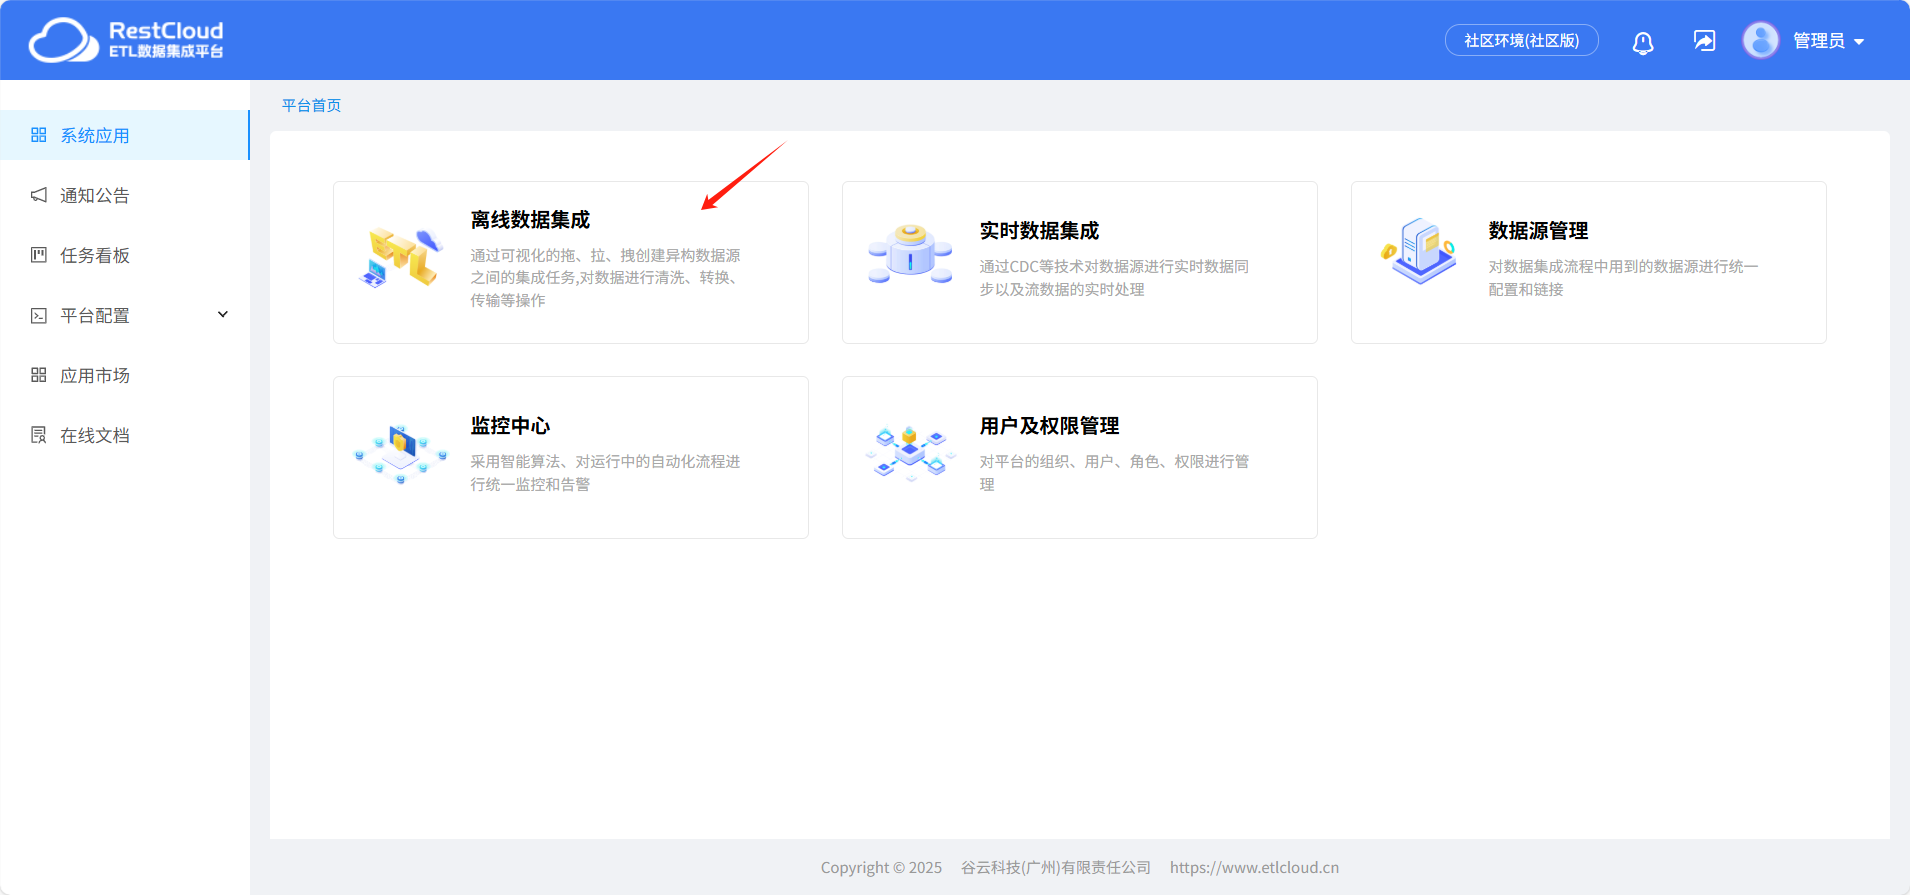Screen dimensions: 1910x895
Task: Click the 管理员 username label
Action: pyautogui.click(x=1819, y=41)
